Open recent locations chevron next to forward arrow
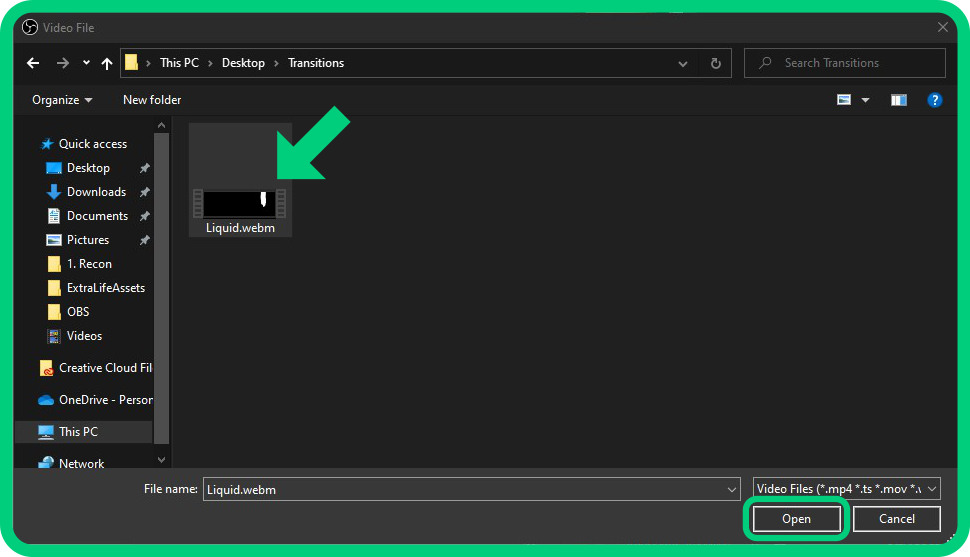 (86, 63)
